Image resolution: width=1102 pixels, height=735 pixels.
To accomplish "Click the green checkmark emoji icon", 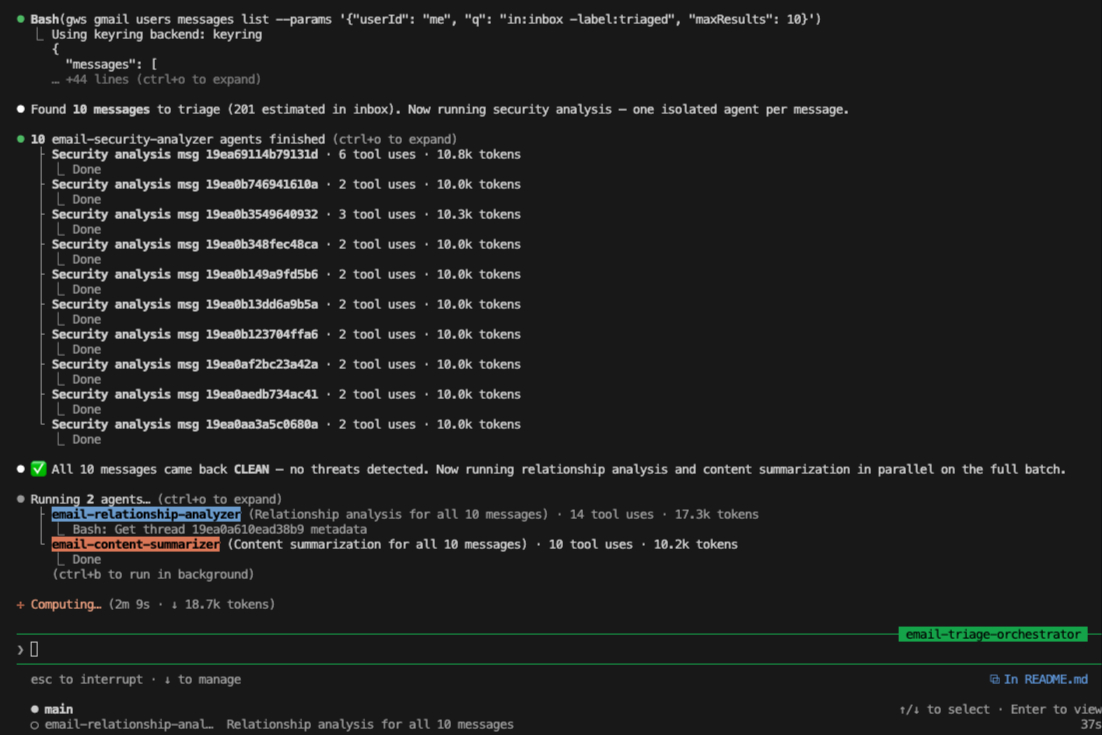I will pos(39,469).
